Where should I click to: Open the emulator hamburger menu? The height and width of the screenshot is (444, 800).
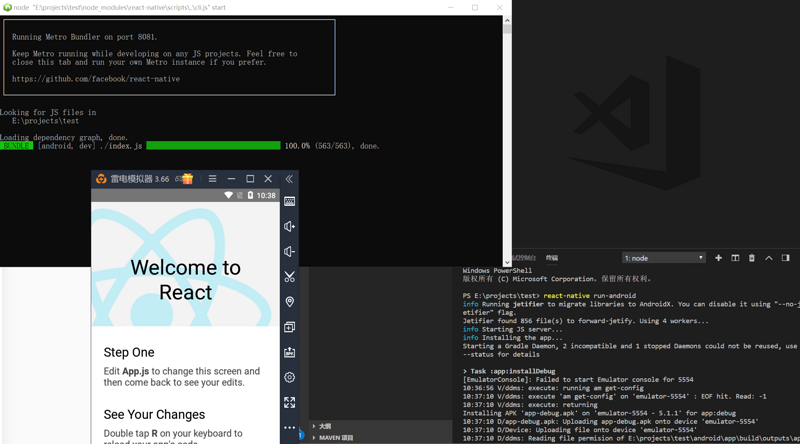point(212,179)
